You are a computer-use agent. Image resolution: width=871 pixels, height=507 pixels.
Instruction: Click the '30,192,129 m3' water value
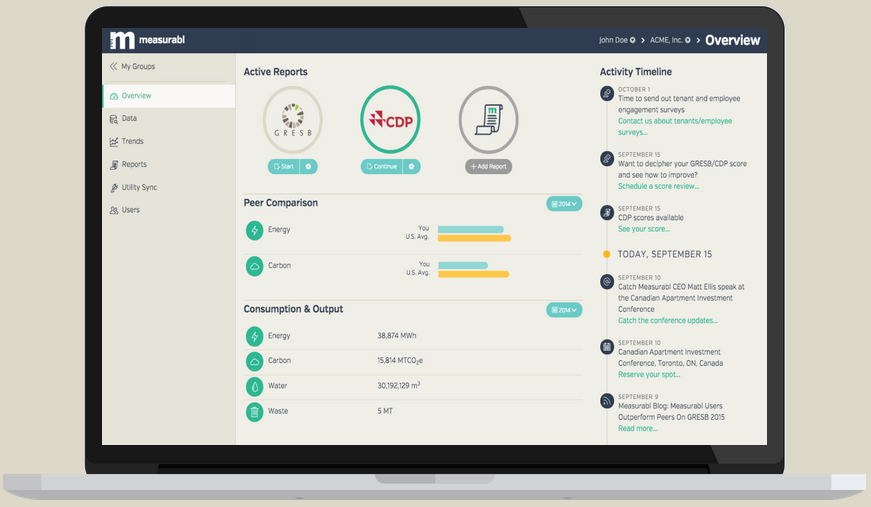point(399,385)
